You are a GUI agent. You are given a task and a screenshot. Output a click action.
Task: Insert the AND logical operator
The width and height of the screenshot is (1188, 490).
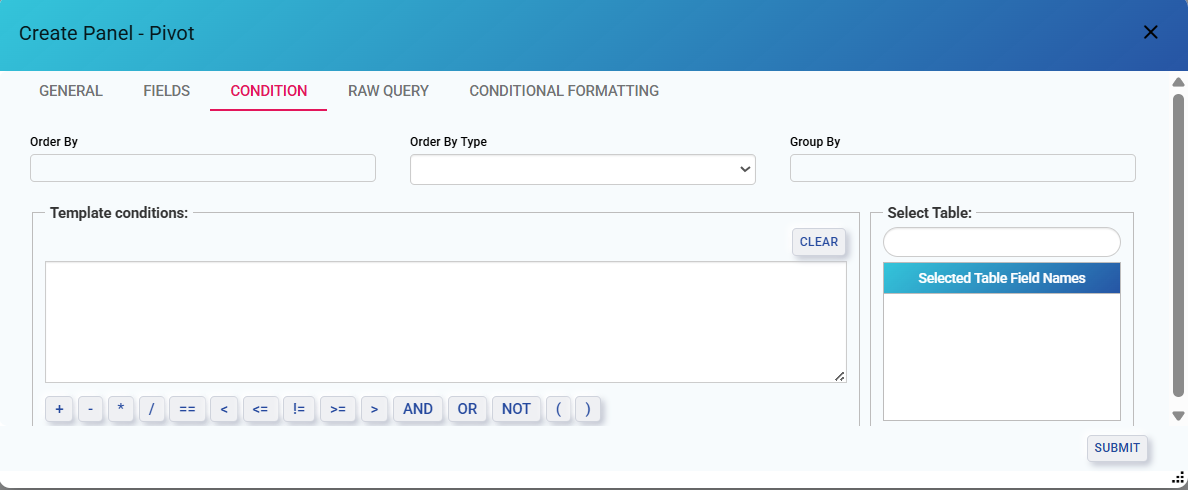(417, 409)
